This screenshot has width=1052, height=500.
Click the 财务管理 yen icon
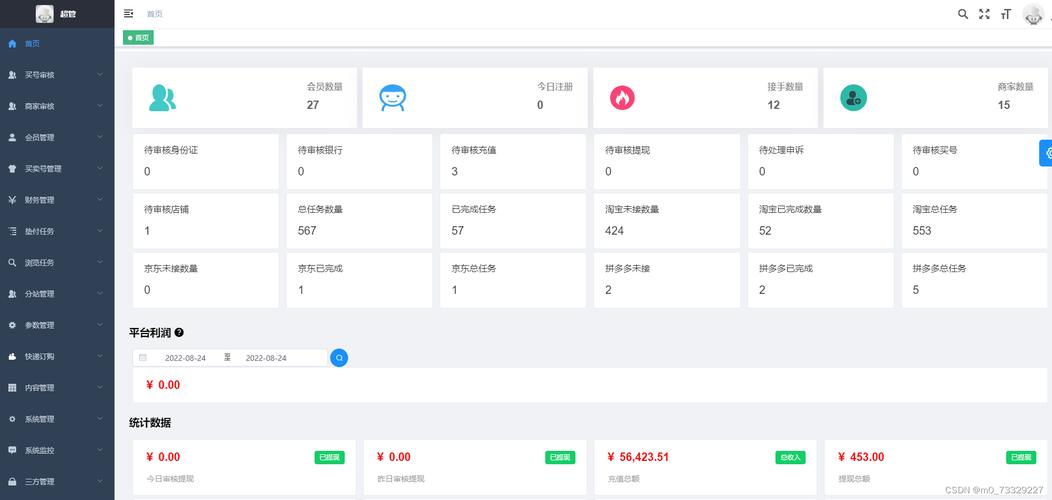click(x=12, y=200)
